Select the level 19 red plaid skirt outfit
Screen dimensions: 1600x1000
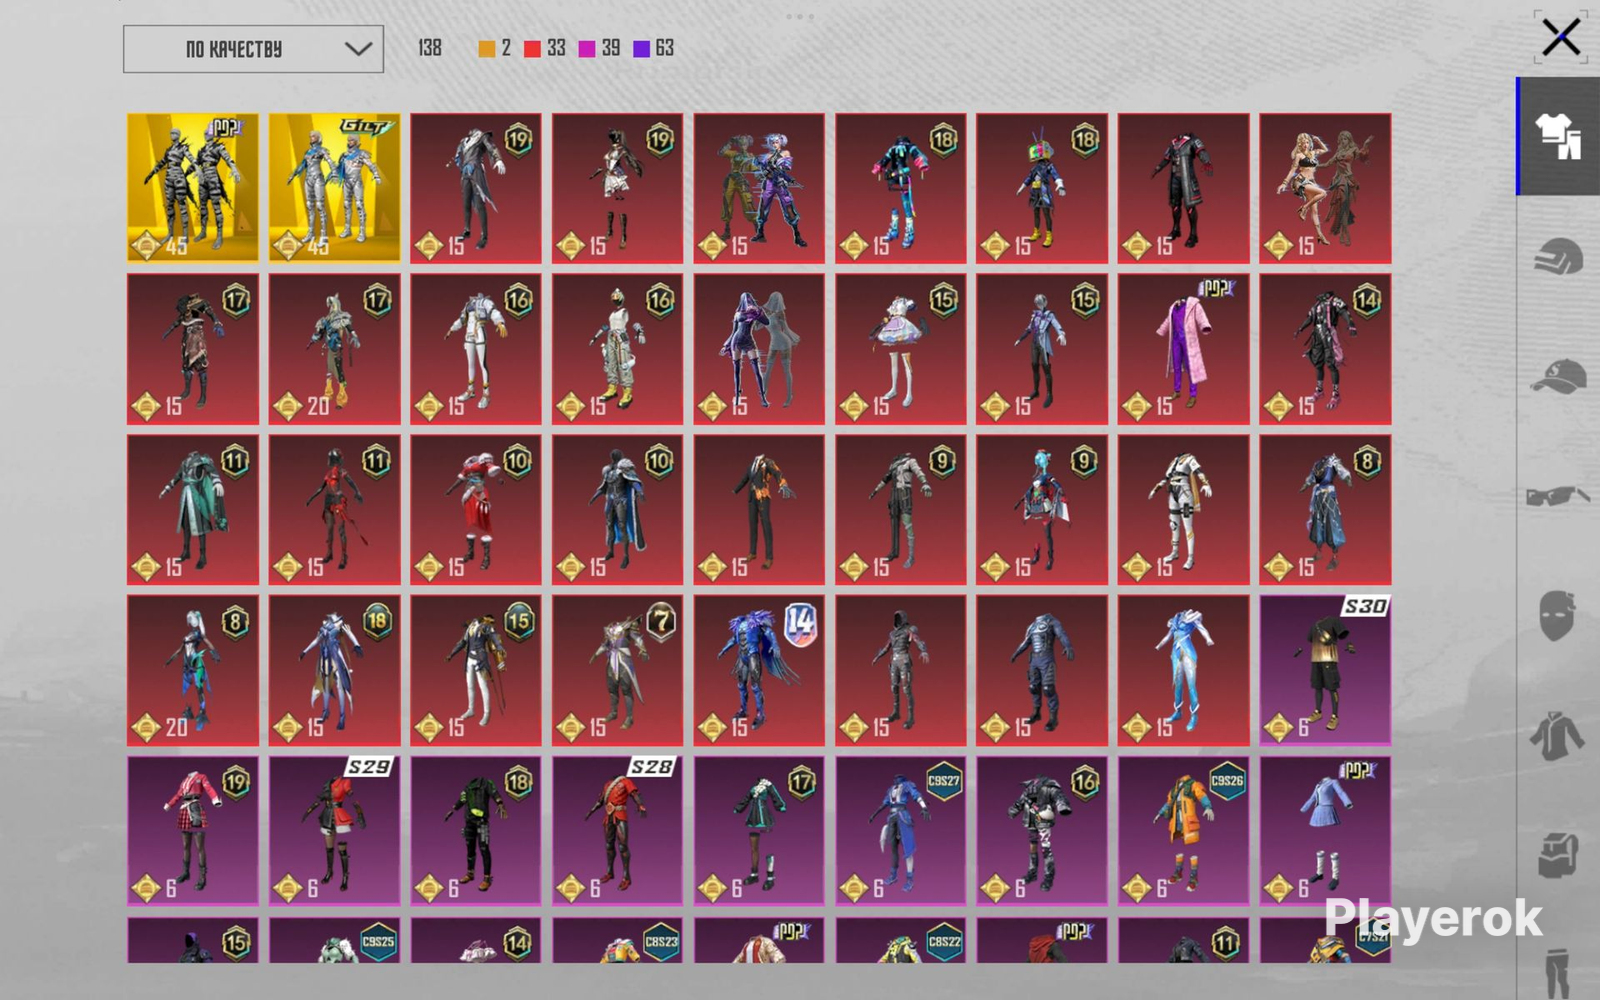coord(193,831)
